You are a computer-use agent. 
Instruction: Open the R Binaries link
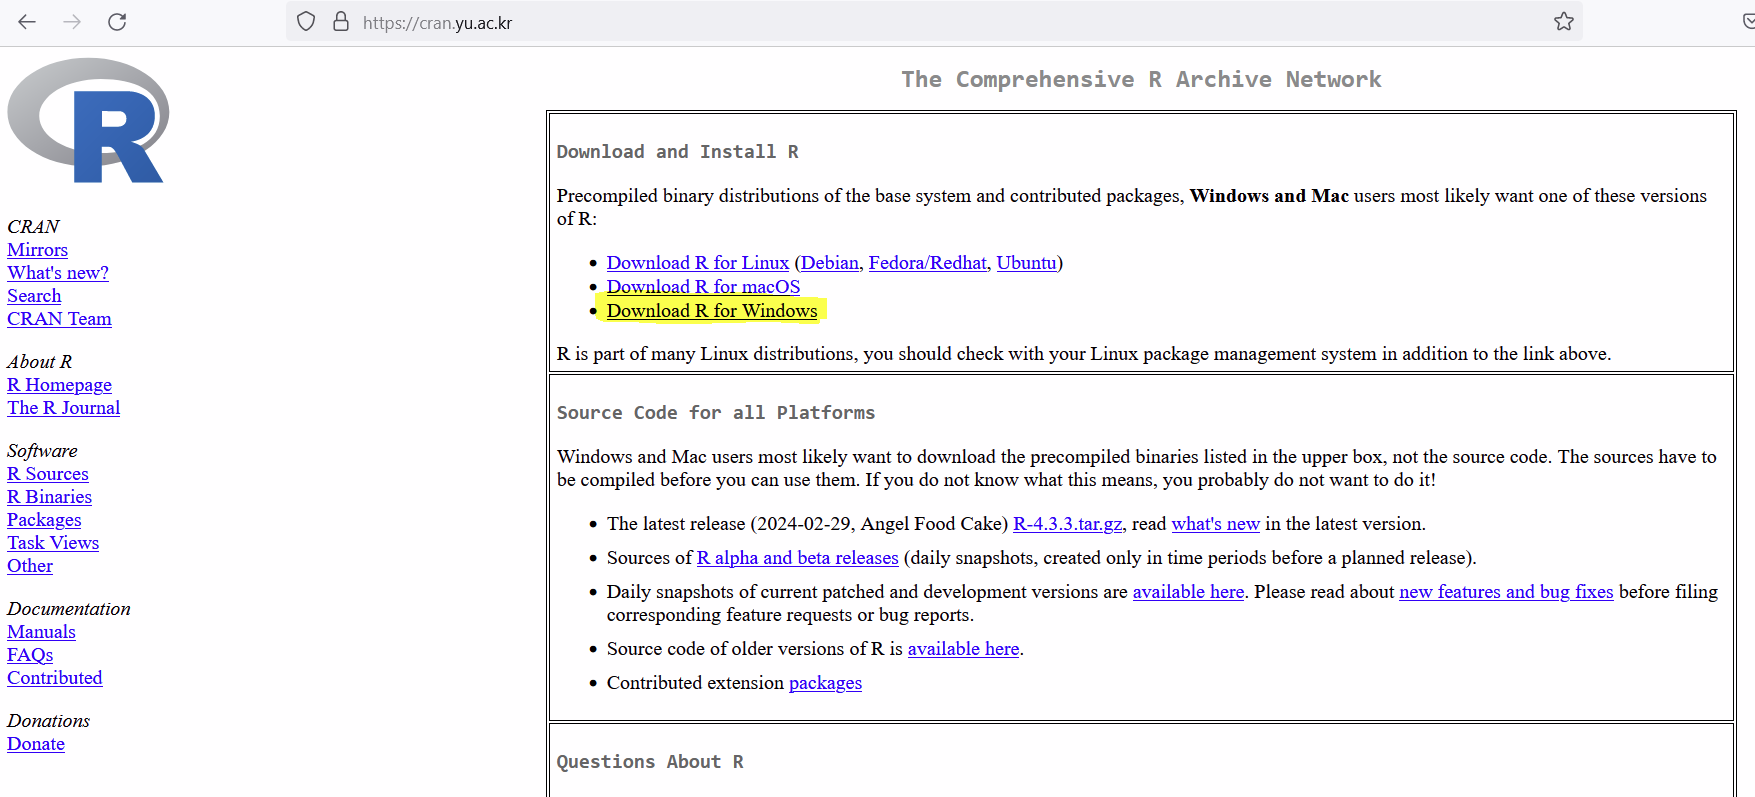(x=49, y=497)
